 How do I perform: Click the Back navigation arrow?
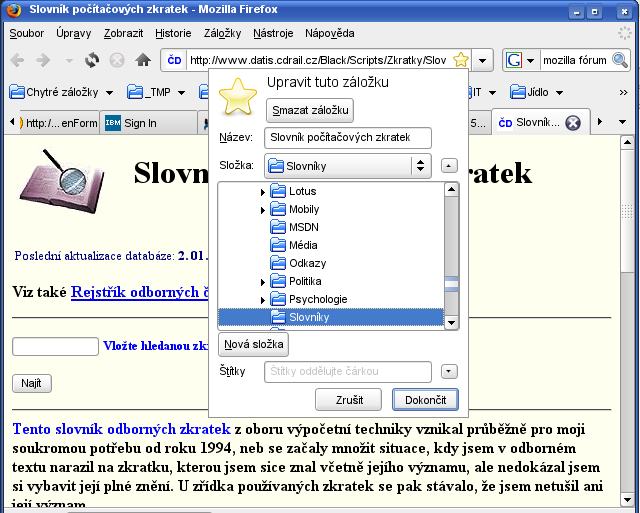17,60
